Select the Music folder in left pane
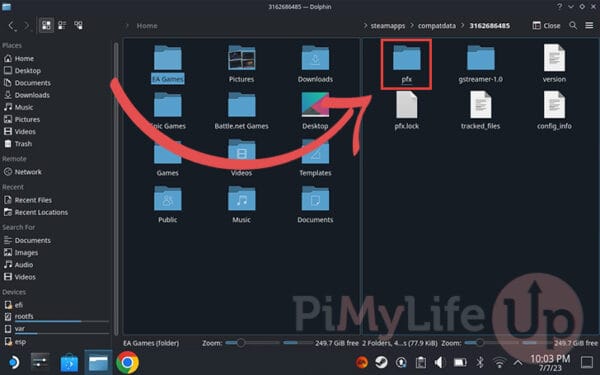 (241, 205)
